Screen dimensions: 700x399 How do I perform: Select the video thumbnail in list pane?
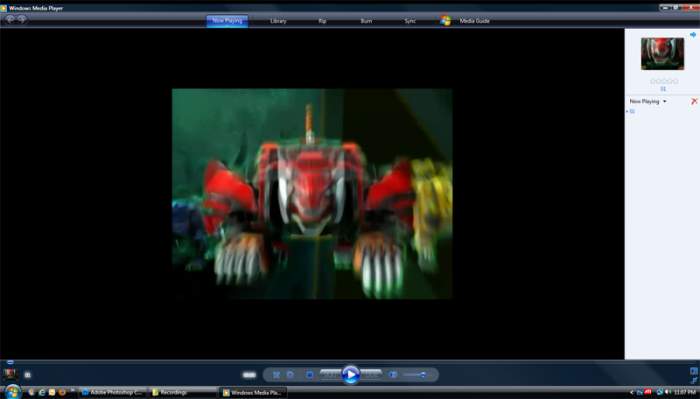tap(662, 54)
